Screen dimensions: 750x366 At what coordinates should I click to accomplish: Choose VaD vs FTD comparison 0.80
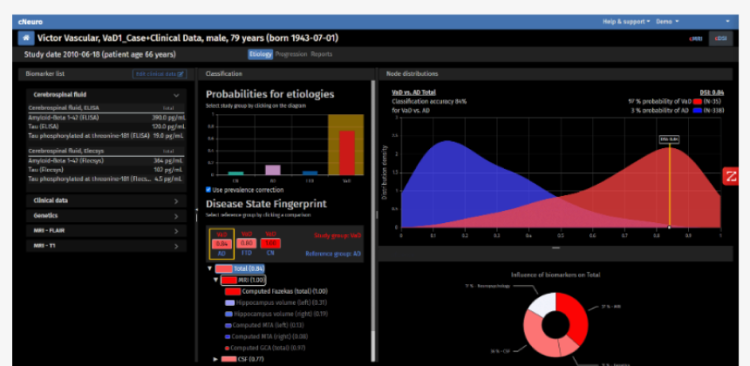tap(246, 244)
